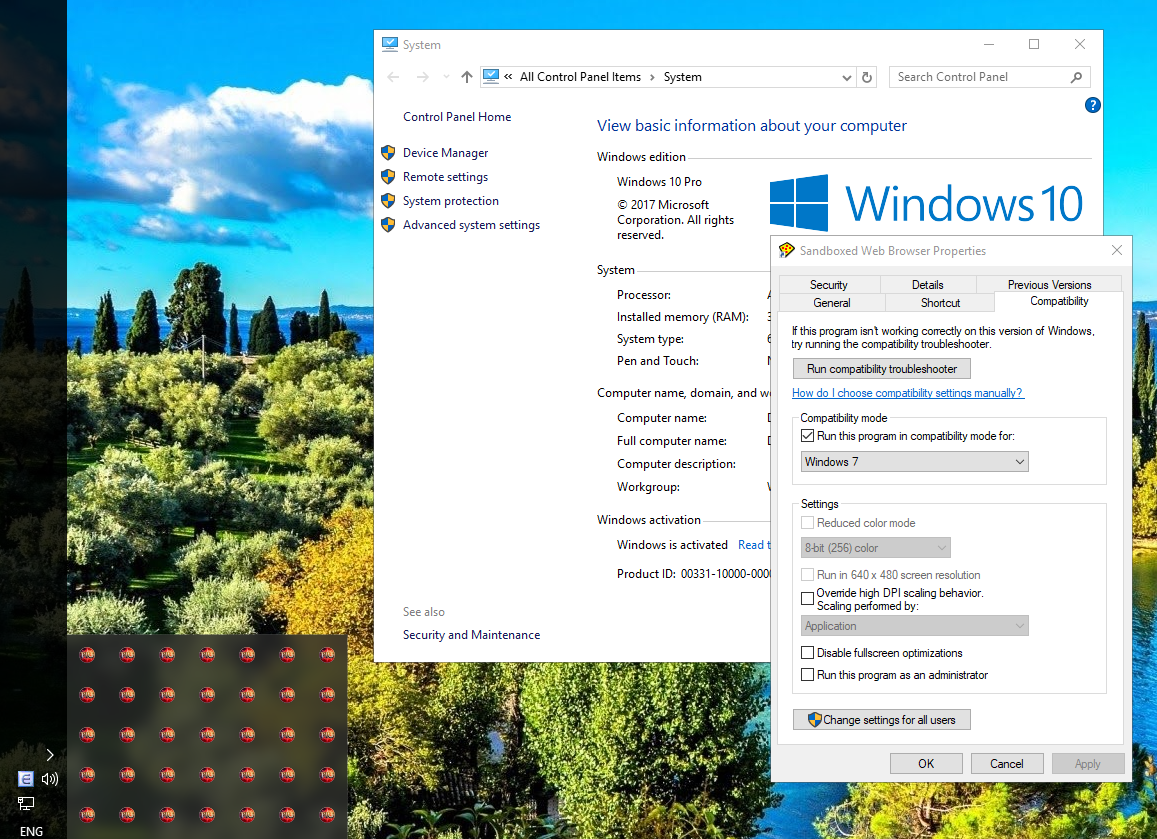The height and width of the screenshot is (839, 1157).
Task: Select the Compatibility tab
Action: 1059,301
